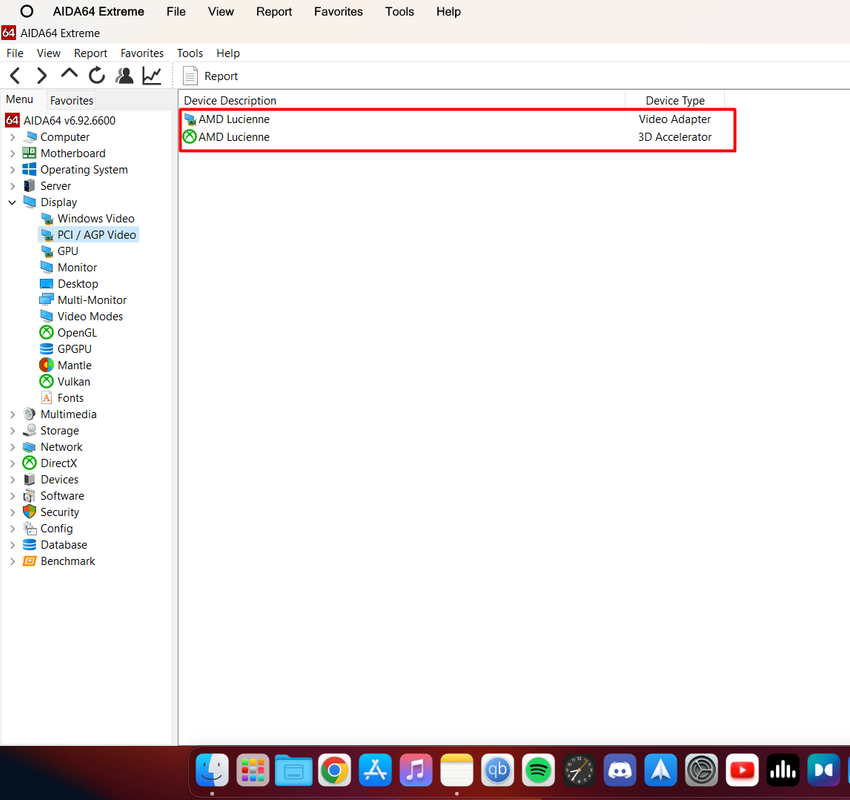Screen dimensions: 850x800
Task: Expand the Computer node
Action: coord(12,137)
